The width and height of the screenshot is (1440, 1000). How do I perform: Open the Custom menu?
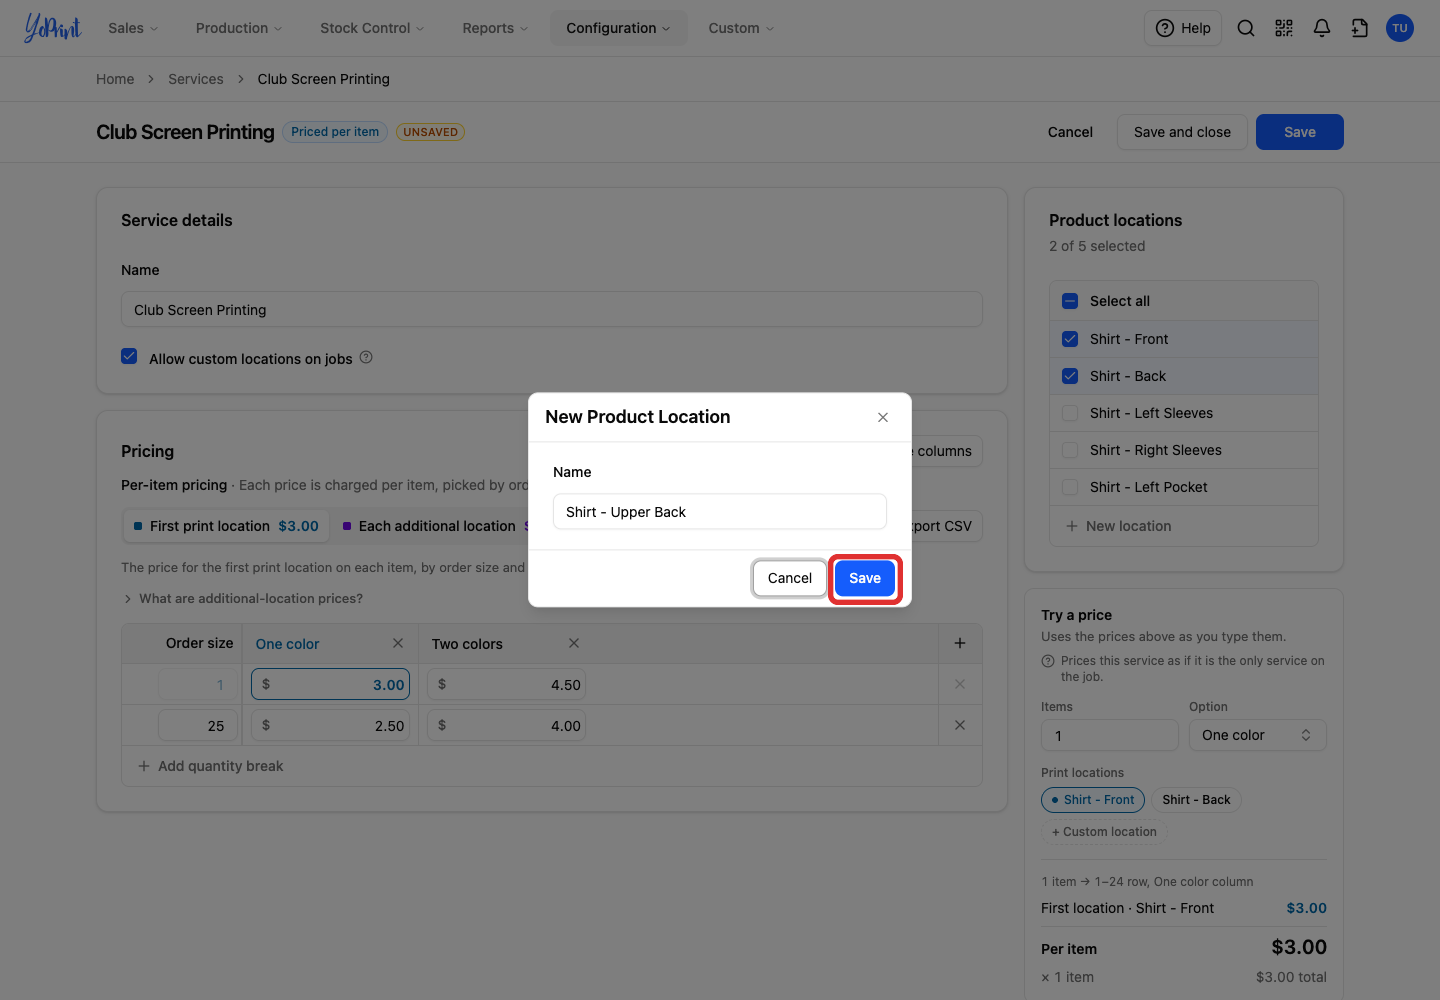click(x=741, y=28)
